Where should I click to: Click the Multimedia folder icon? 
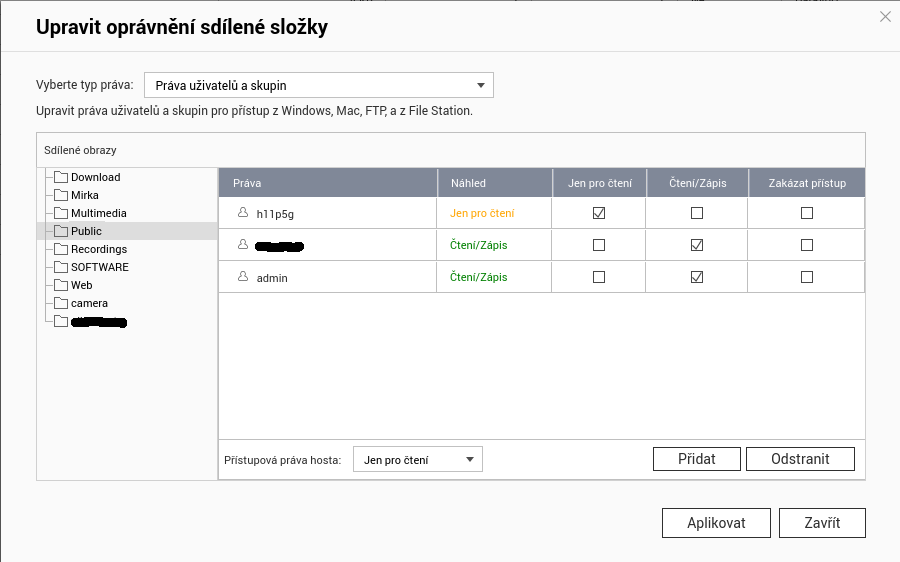tap(61, 213)
